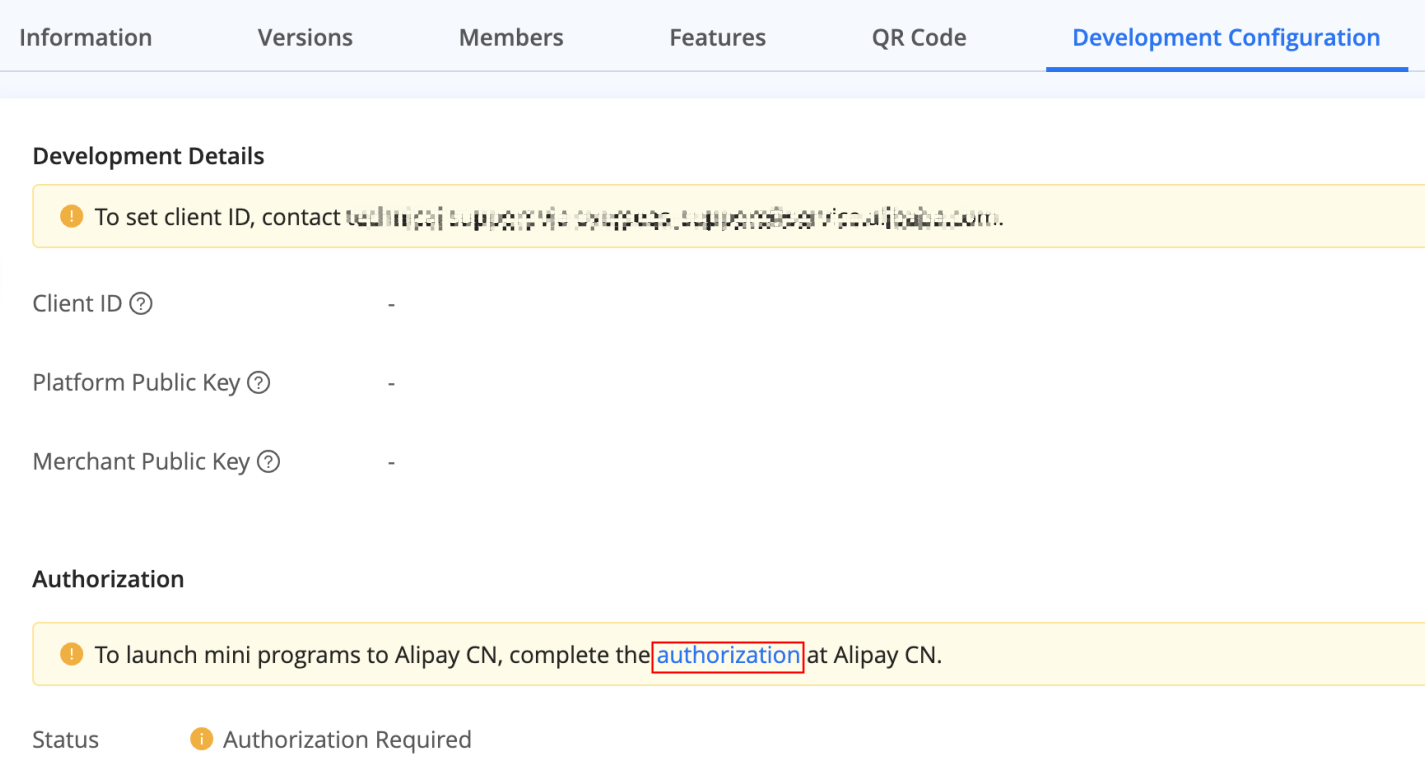Follow the authorization link for Alipay CN

pyautogui.click(x=728, y=655)
